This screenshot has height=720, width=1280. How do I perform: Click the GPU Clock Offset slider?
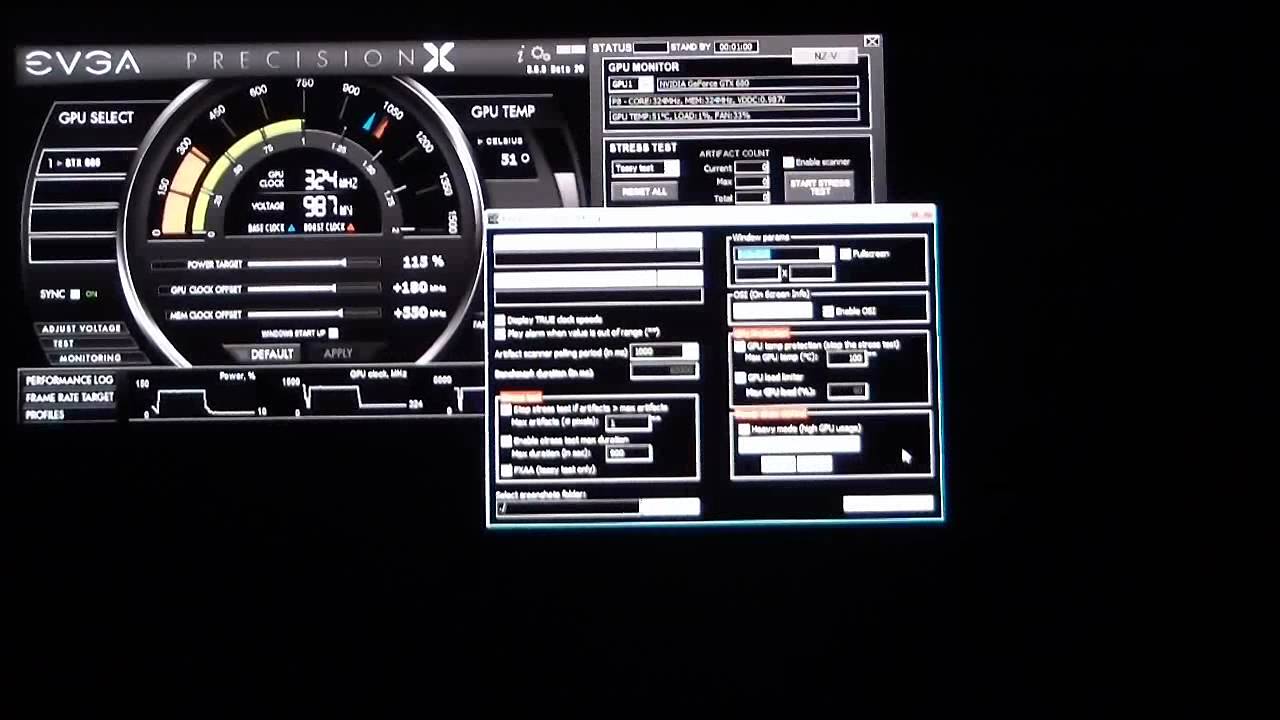[313, 289]
